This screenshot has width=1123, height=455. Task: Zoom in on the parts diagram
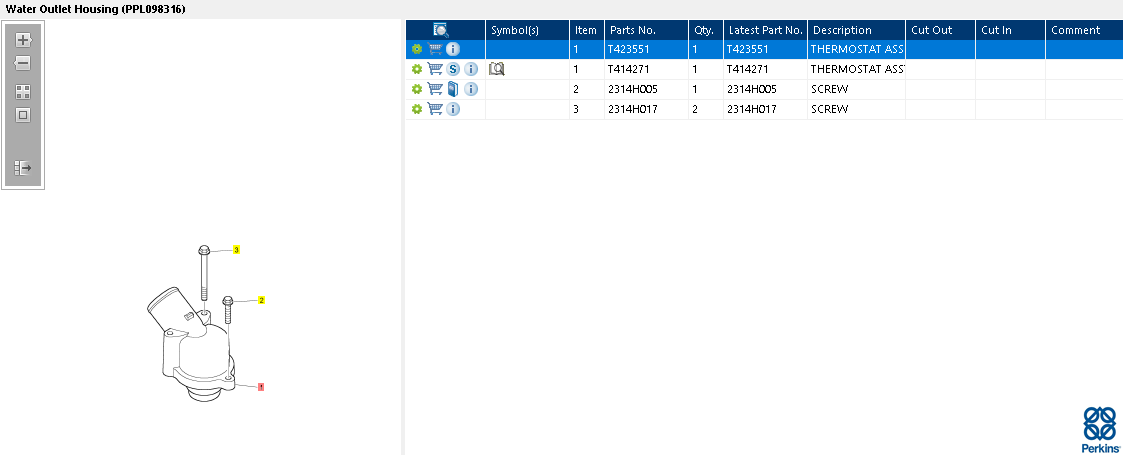23,41
